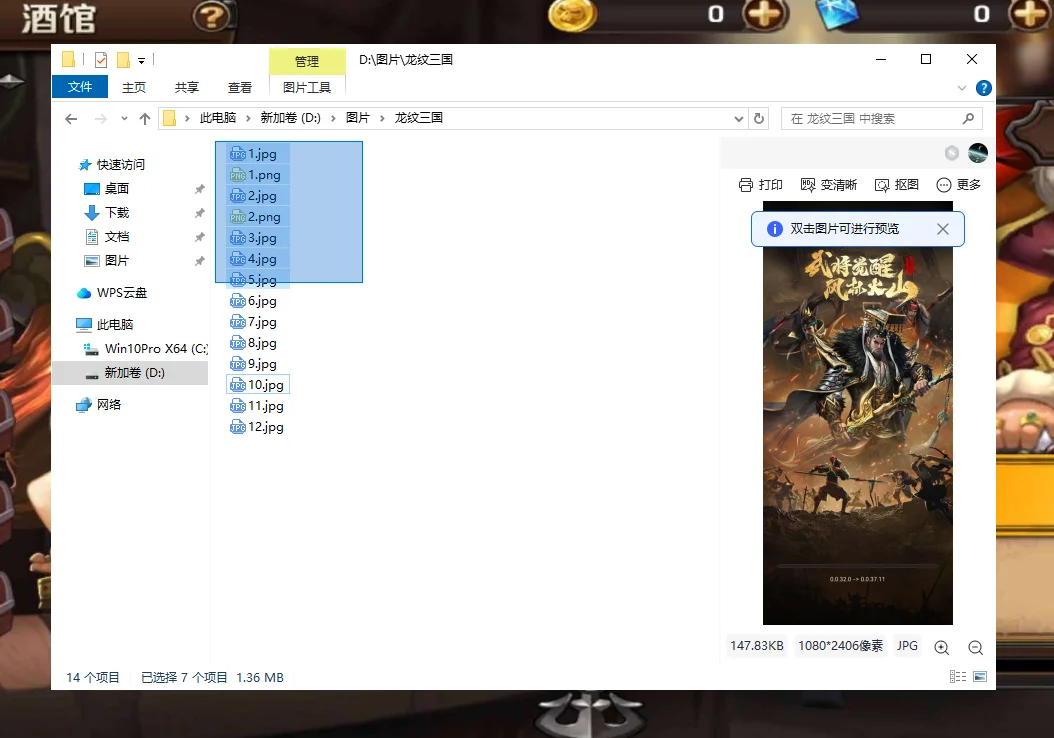Click the plus button next to gold coin
Image resolution: width=1054 pixels, height=738 pixels.
tap(764, 13)
